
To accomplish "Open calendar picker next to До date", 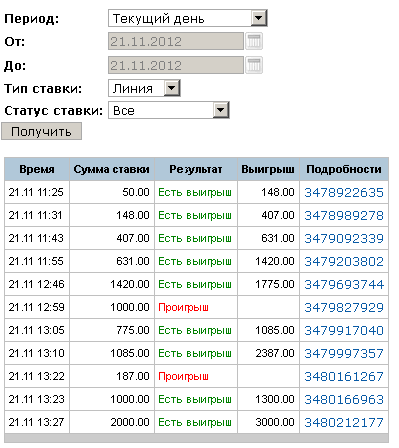I will coord(254,65).
